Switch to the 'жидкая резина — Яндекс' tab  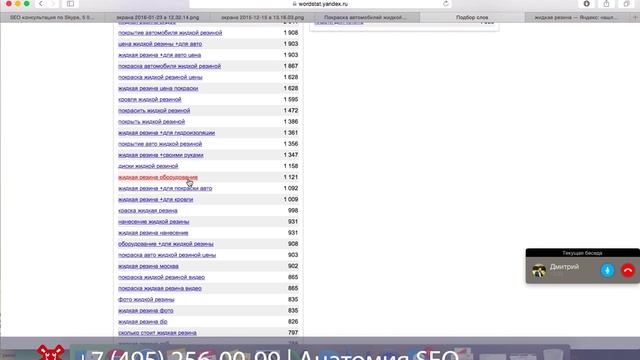tap(578, 17)
